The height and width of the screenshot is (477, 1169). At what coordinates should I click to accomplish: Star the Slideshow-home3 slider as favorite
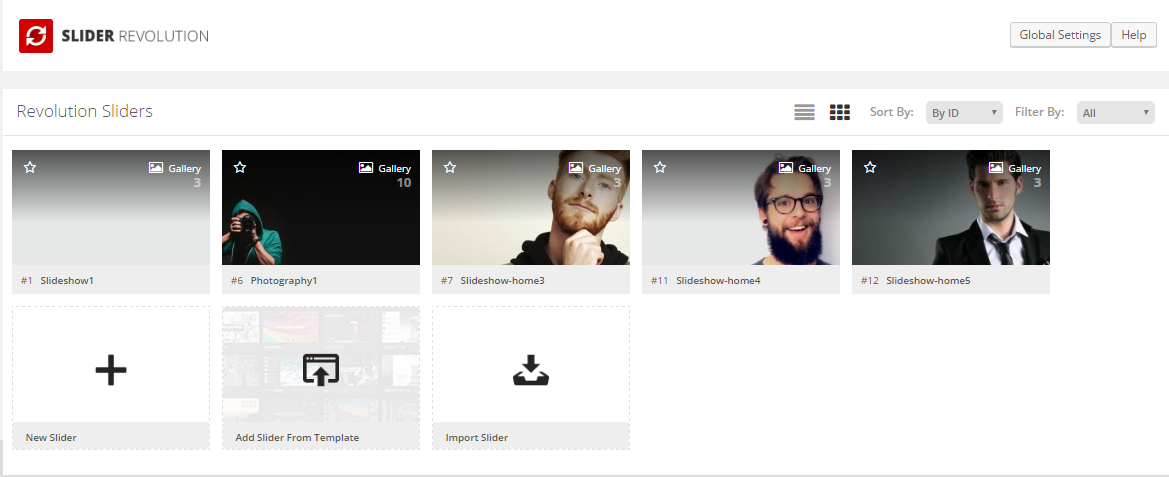(x=450, y=168)
